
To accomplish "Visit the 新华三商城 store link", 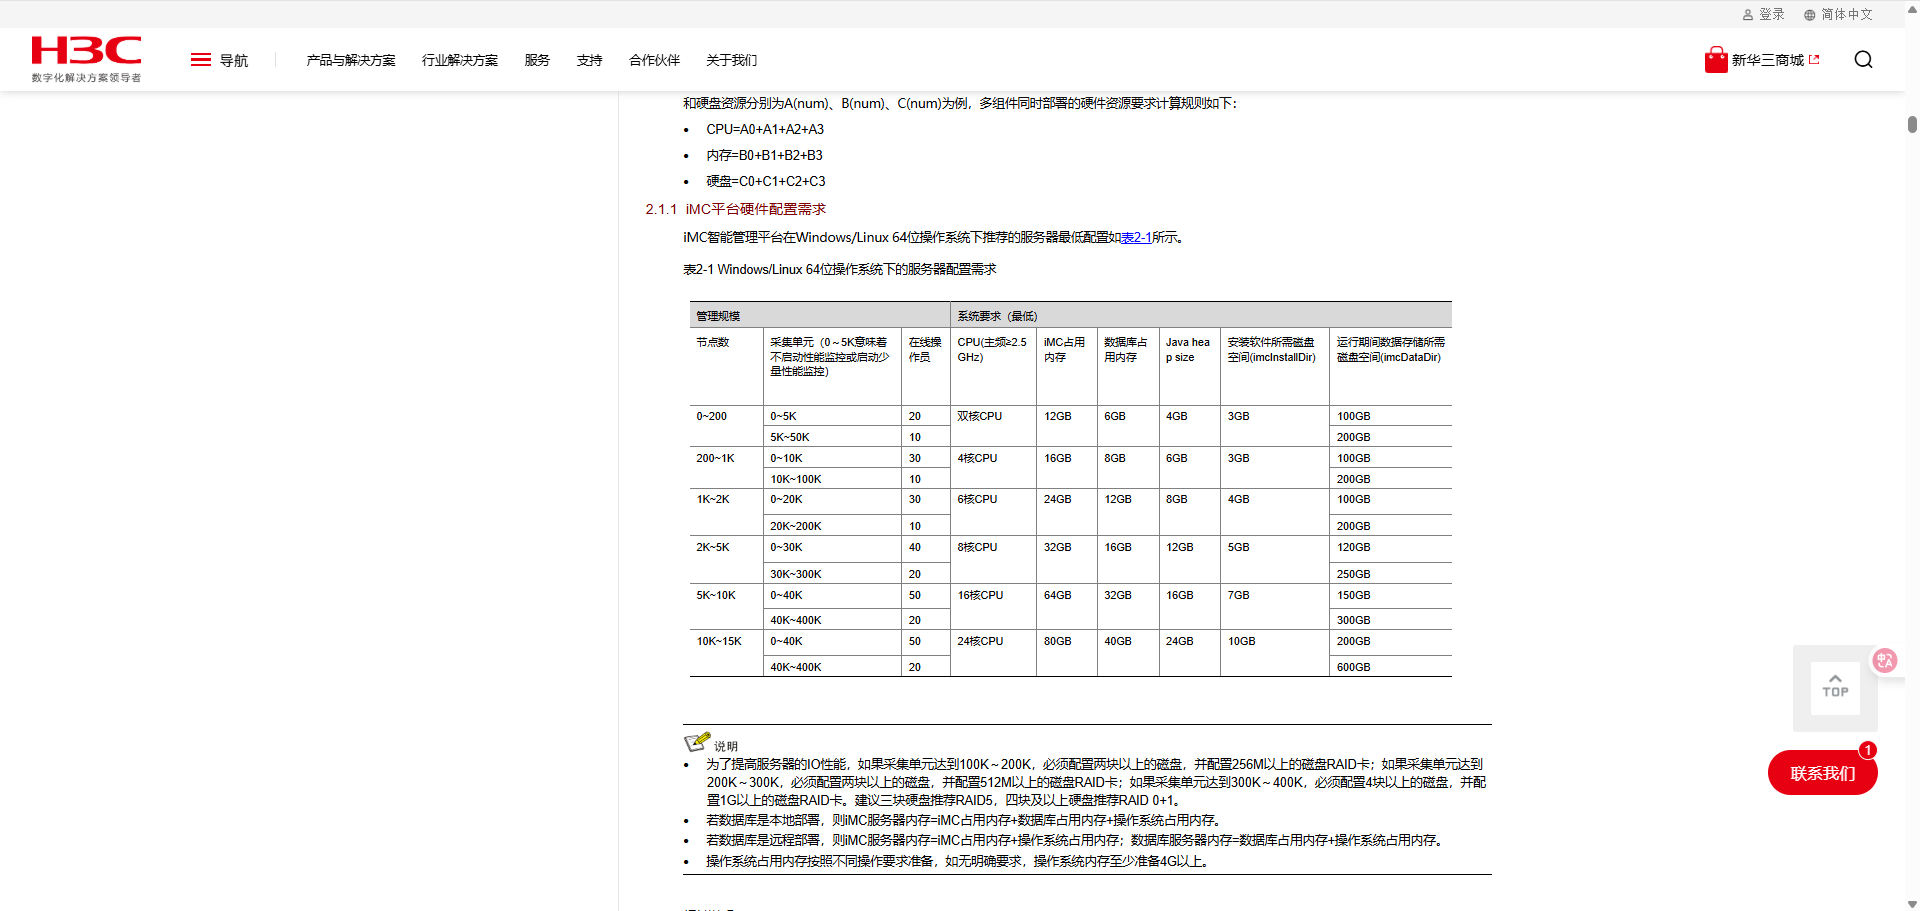I will pyautogui.click(x=1768, y=60).
